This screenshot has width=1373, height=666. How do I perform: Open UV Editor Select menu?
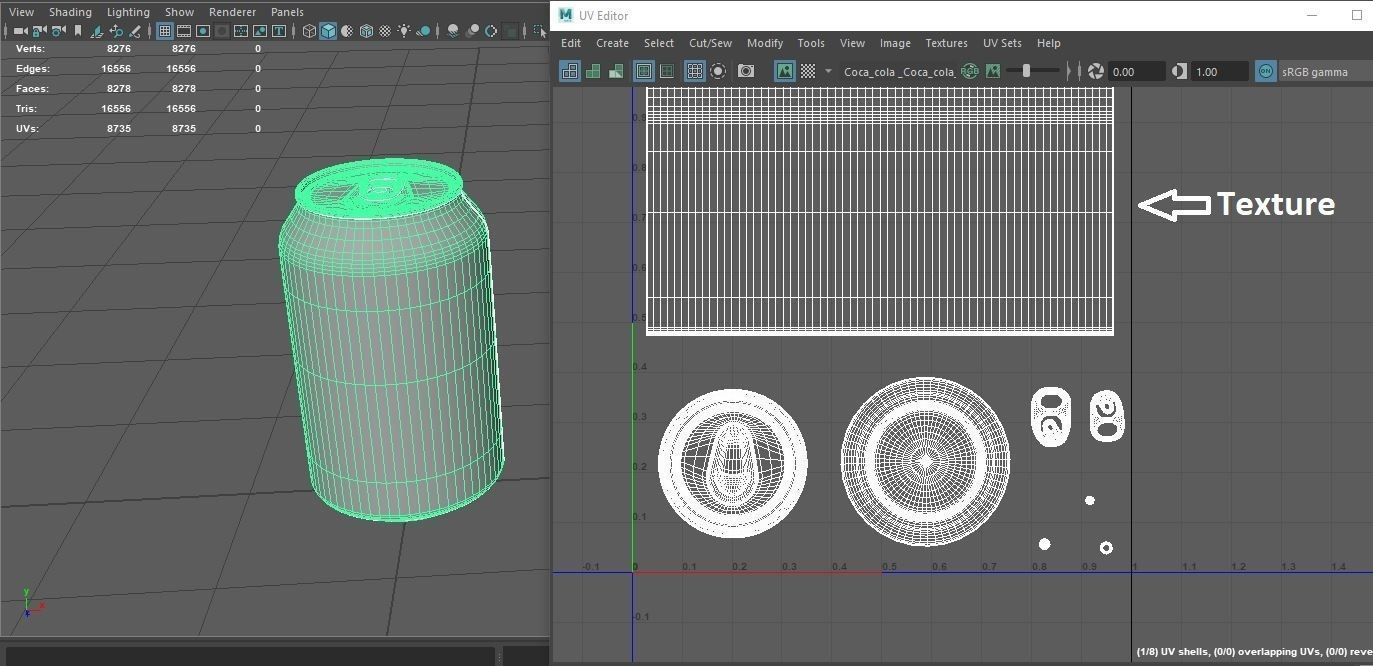point(658,43)
